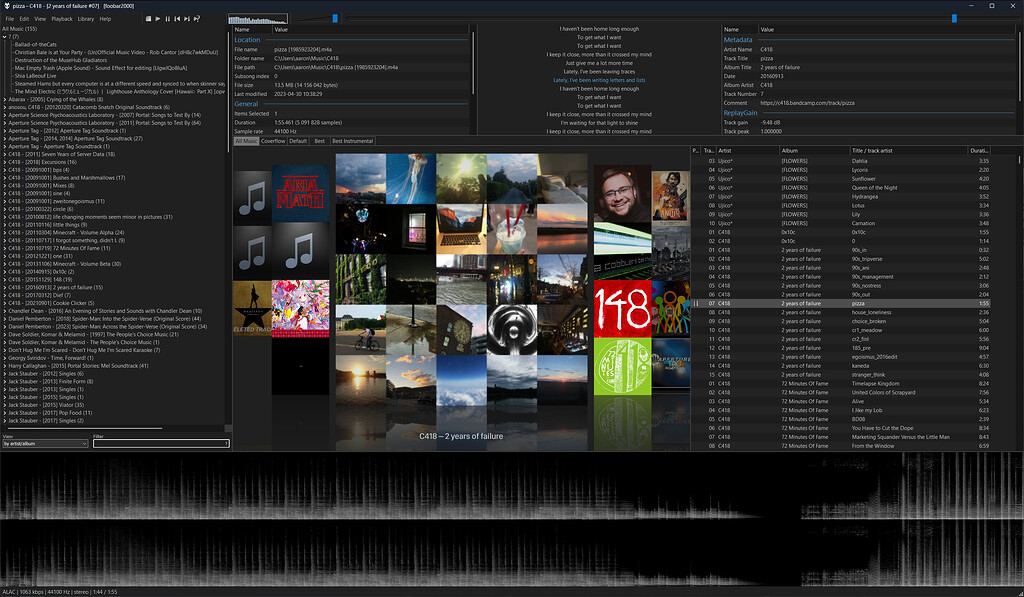Expand C418 2 years of failure node
The image size is (1024, 597).
pos(5,287)
